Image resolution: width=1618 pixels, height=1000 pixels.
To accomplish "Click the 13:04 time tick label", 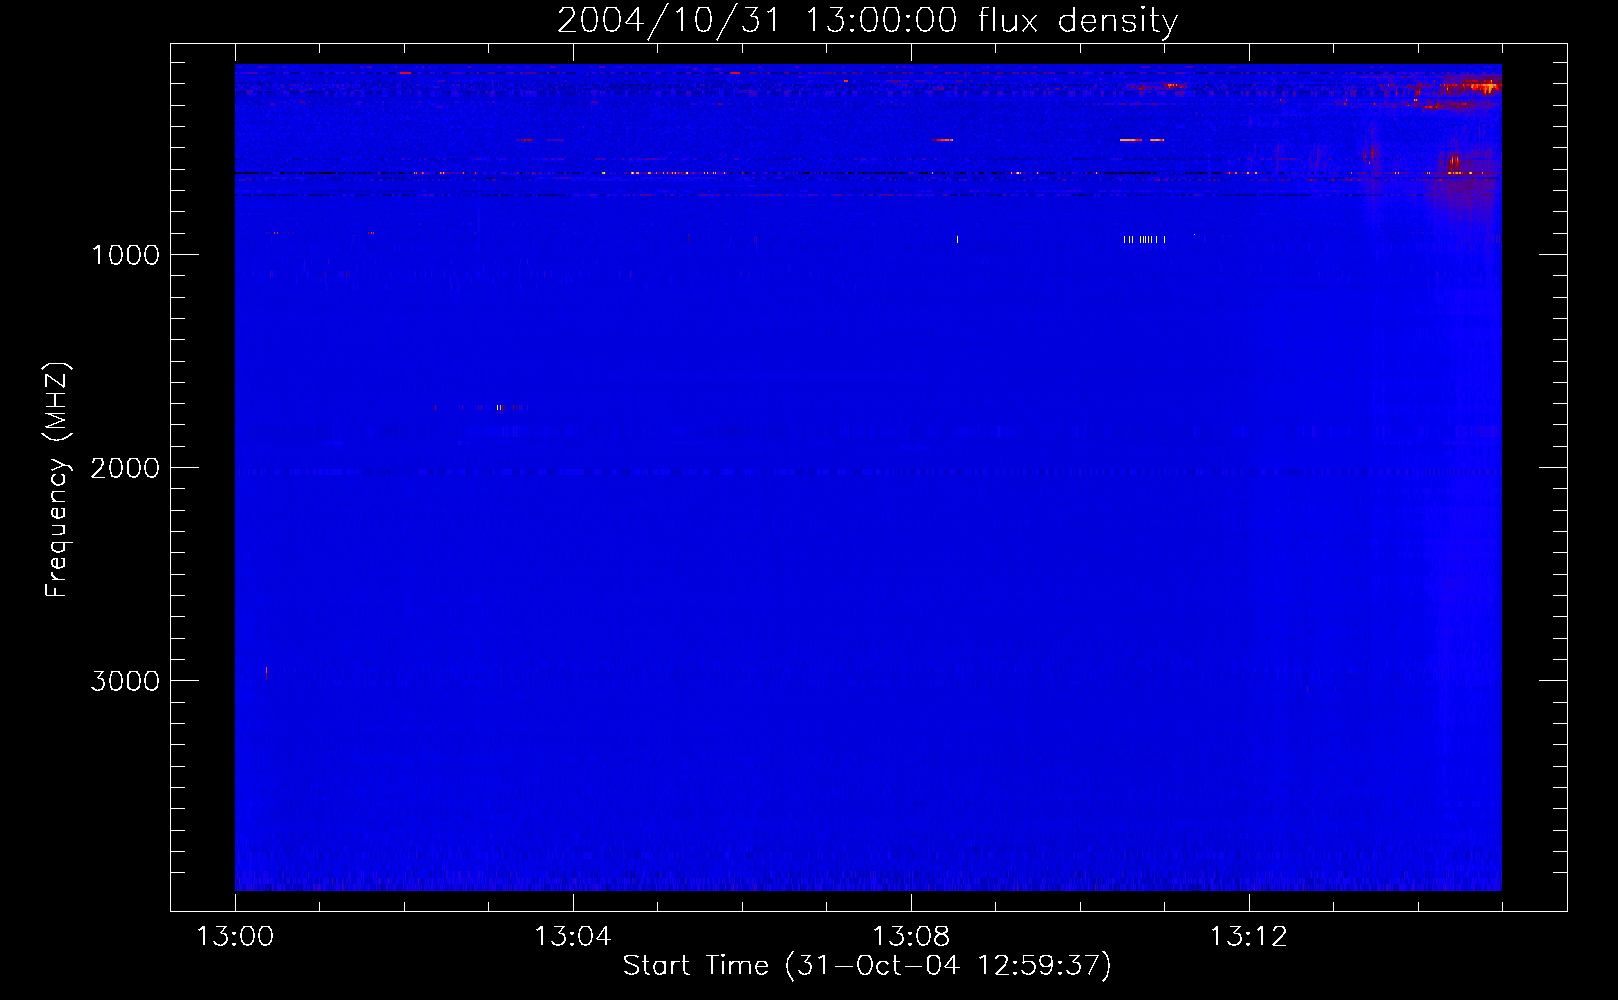I will 573,937.
